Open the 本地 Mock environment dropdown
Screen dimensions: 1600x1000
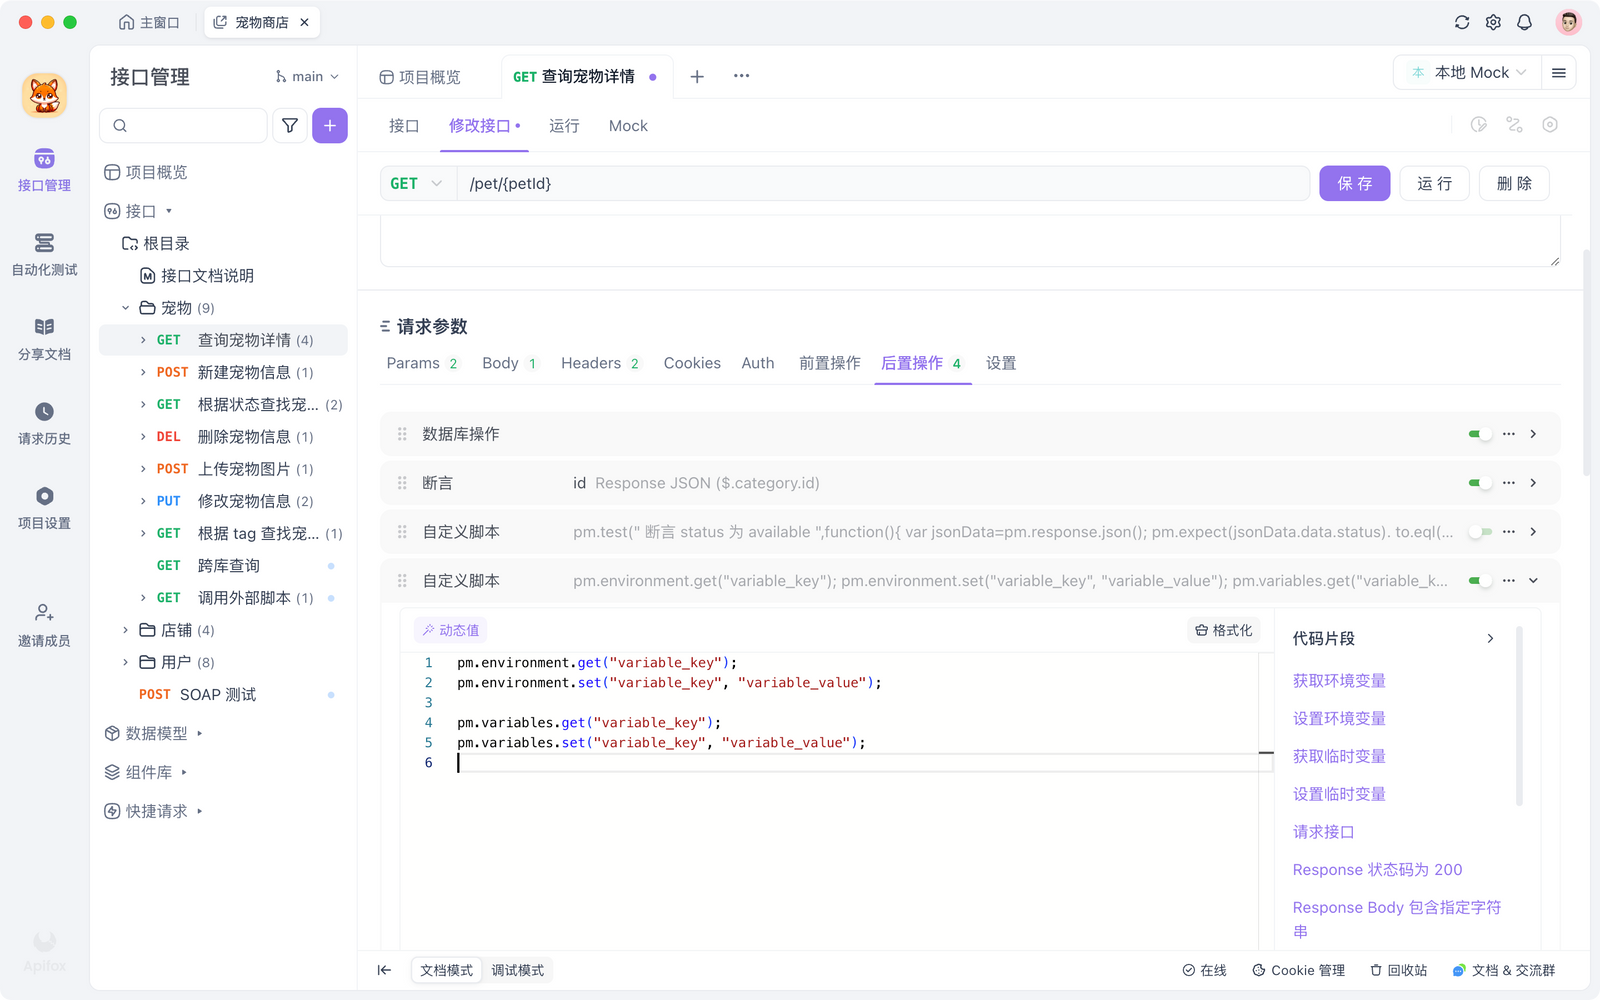(x=1466, y=72)
